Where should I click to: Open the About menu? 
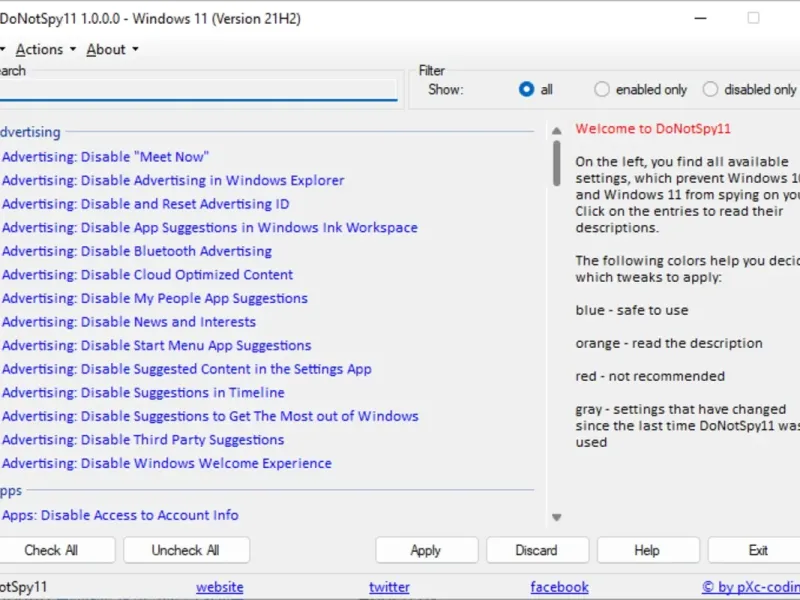(111, 49)
